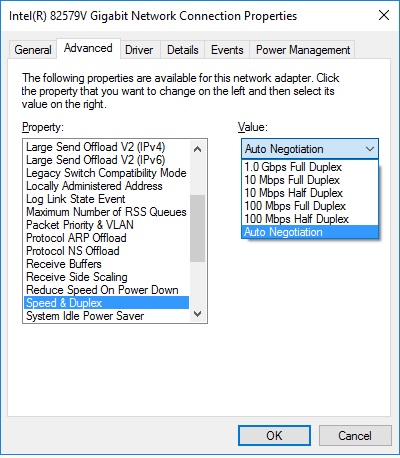
Task: Select Legacy Switch Compatibility Mode property
Action: (106, 173)
